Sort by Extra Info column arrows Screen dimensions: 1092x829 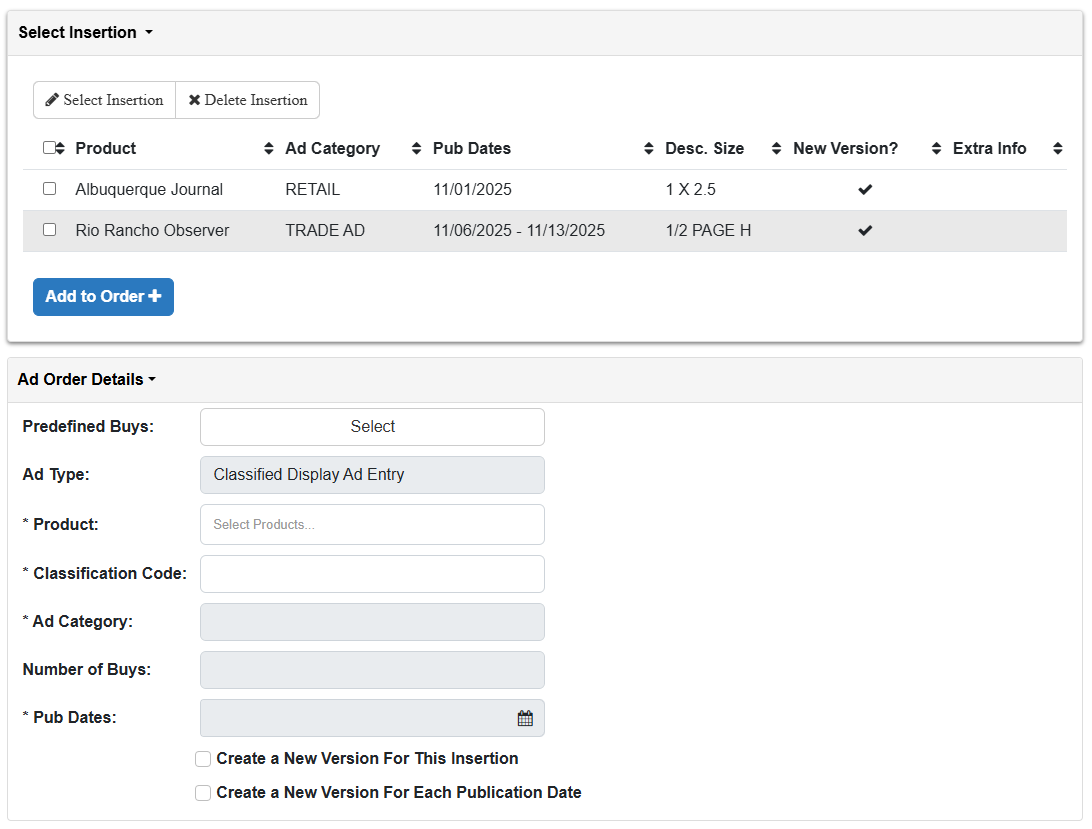1057,148
